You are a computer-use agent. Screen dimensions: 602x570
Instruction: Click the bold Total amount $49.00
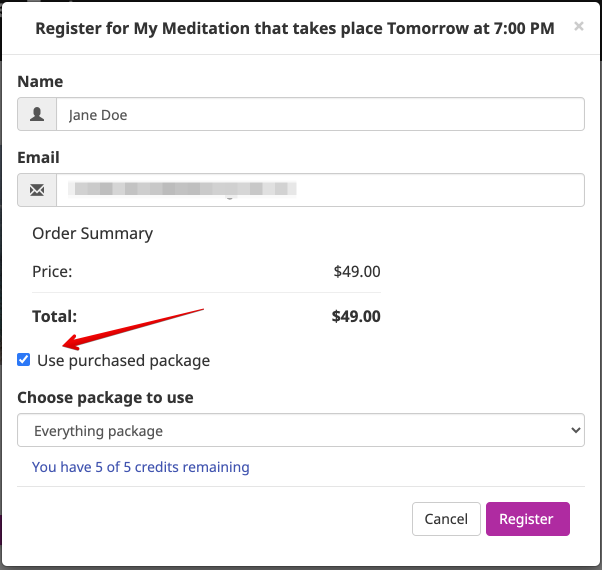click(356, 317)
